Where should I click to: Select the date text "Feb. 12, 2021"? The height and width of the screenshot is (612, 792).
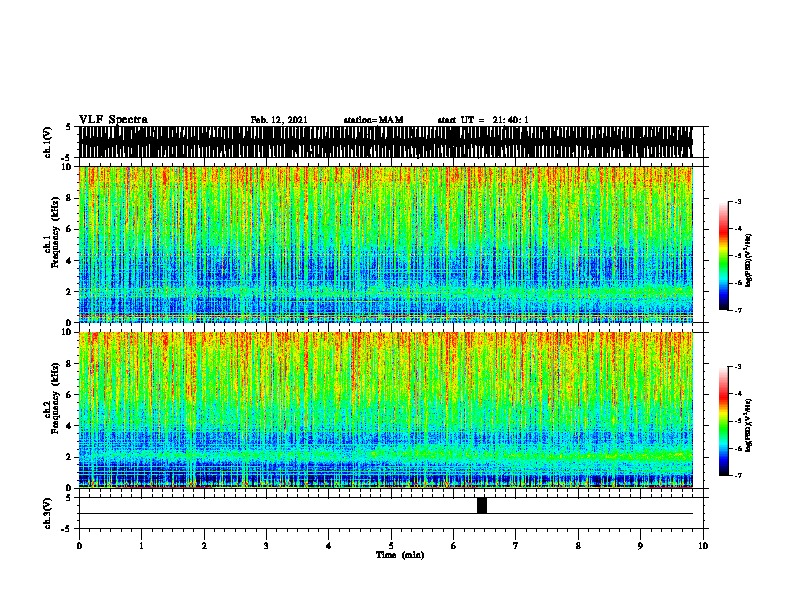click(x=279, y=120)
